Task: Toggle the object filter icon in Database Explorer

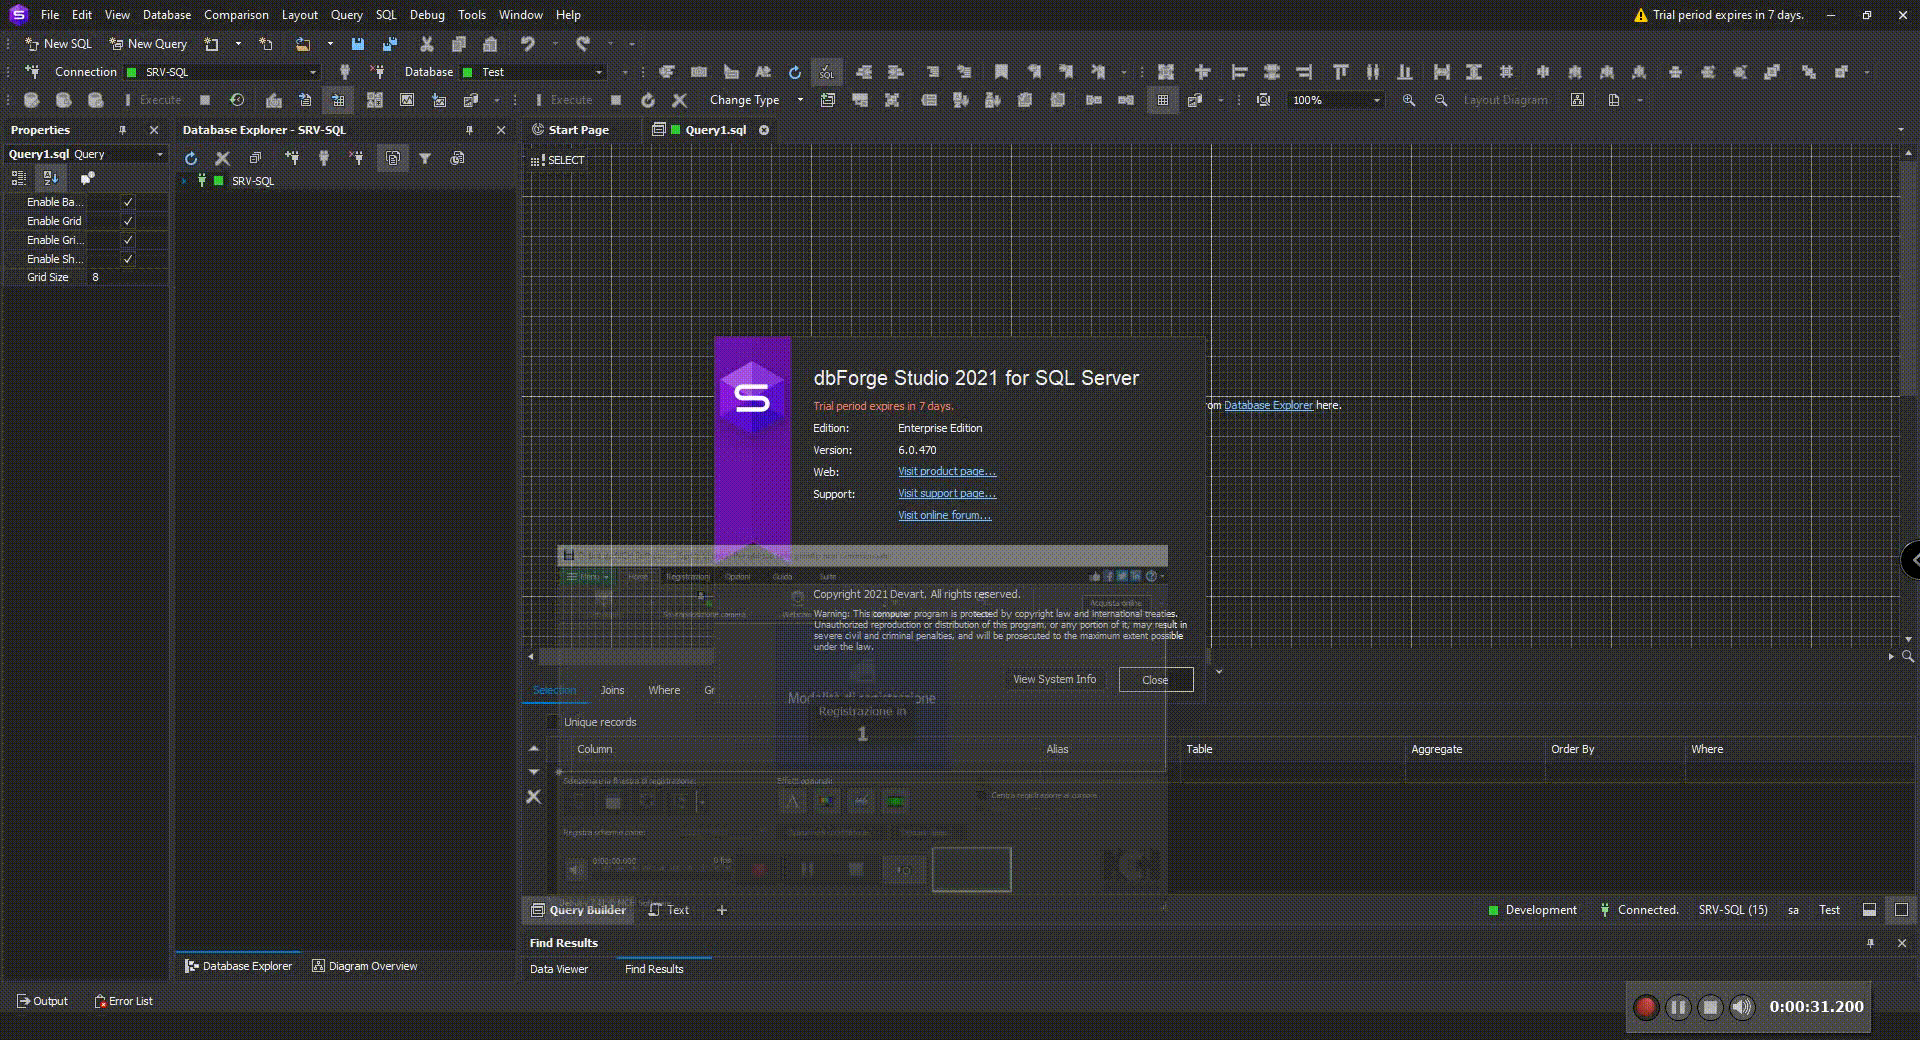Action: coord(393,158)
